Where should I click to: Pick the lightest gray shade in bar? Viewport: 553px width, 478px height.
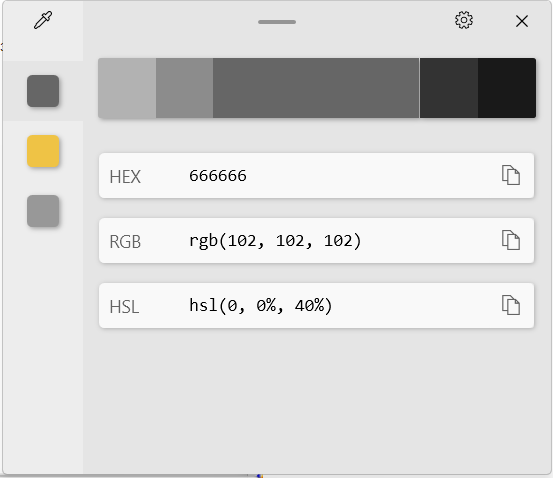coord(127,88)
